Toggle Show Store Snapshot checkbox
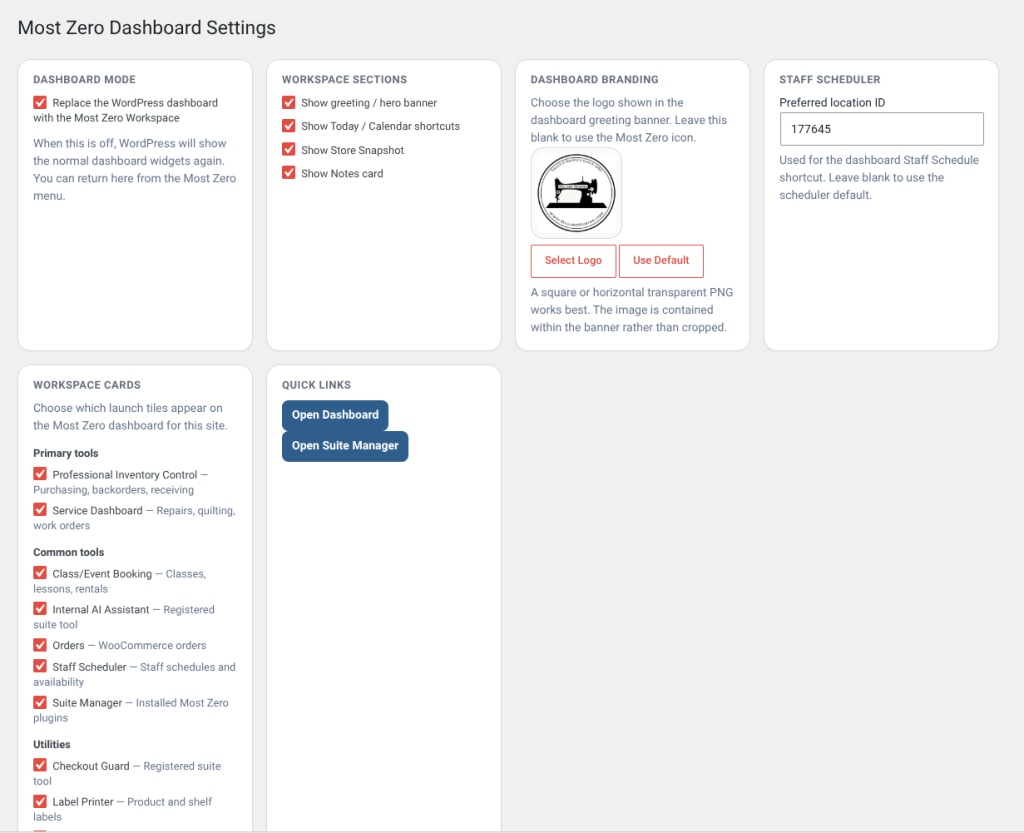This screenshot has height=833, width=1024. (x=289, y=149)
